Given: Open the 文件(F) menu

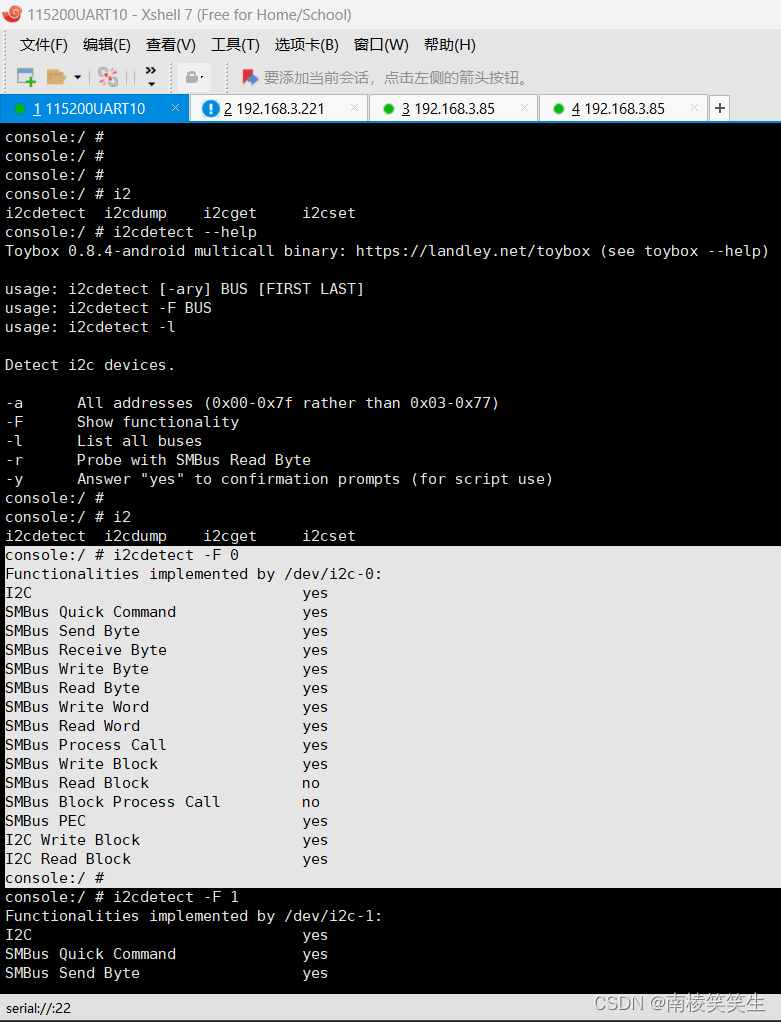Looking at the screenshot, I should [x=44, y=44].
